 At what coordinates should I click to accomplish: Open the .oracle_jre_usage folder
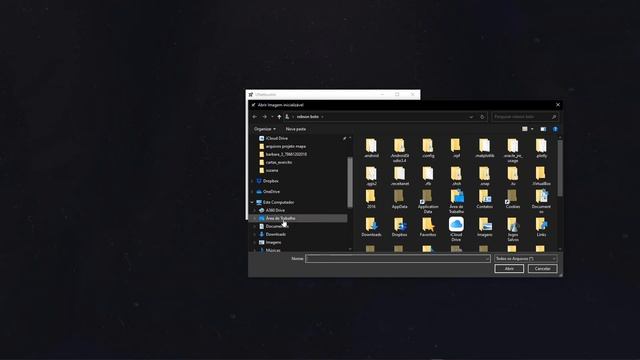pos(513,150)
